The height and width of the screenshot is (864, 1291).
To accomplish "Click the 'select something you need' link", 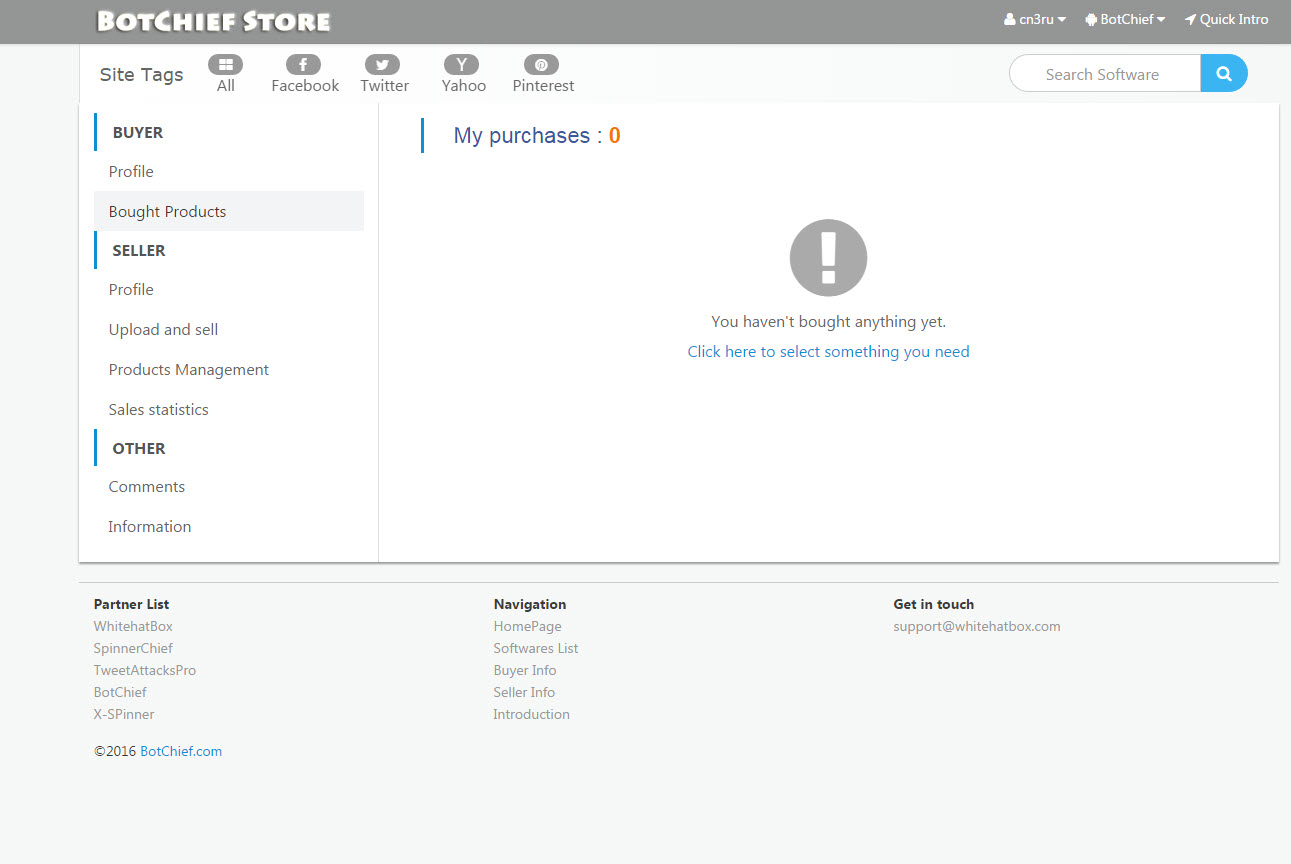I will click(828, 352).
